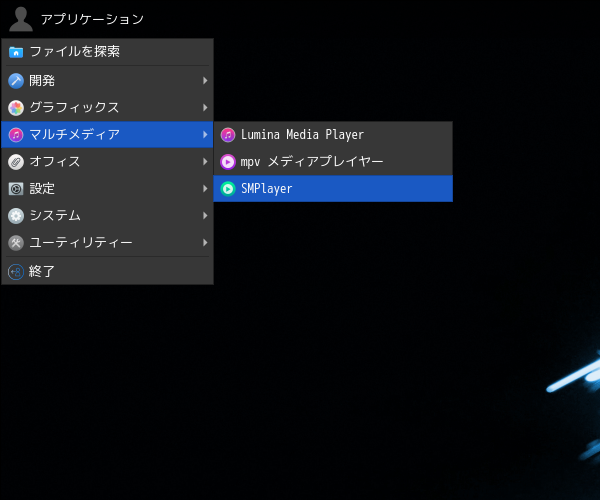Click the logout icon next to 終了
This screenshot has height=500, width=600.
pos(16,272)
